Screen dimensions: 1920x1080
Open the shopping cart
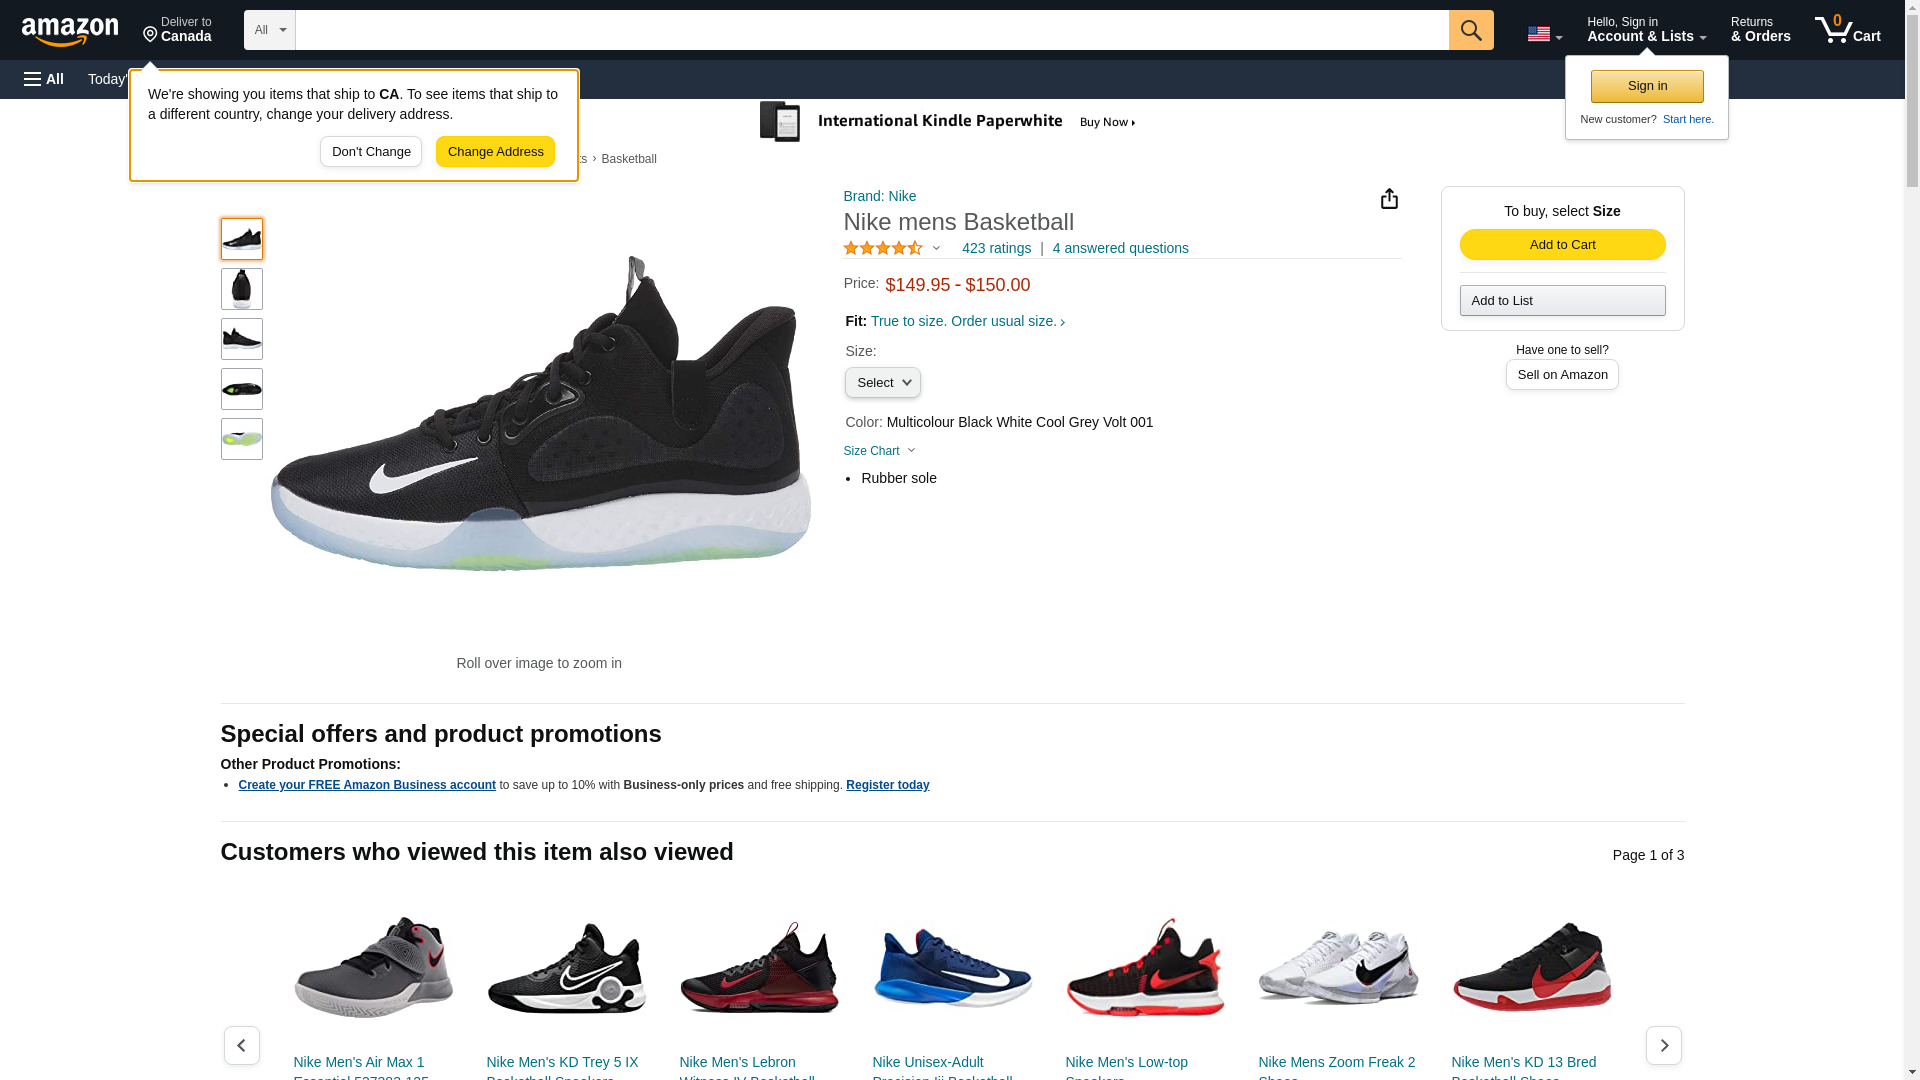pos(1848,30)
